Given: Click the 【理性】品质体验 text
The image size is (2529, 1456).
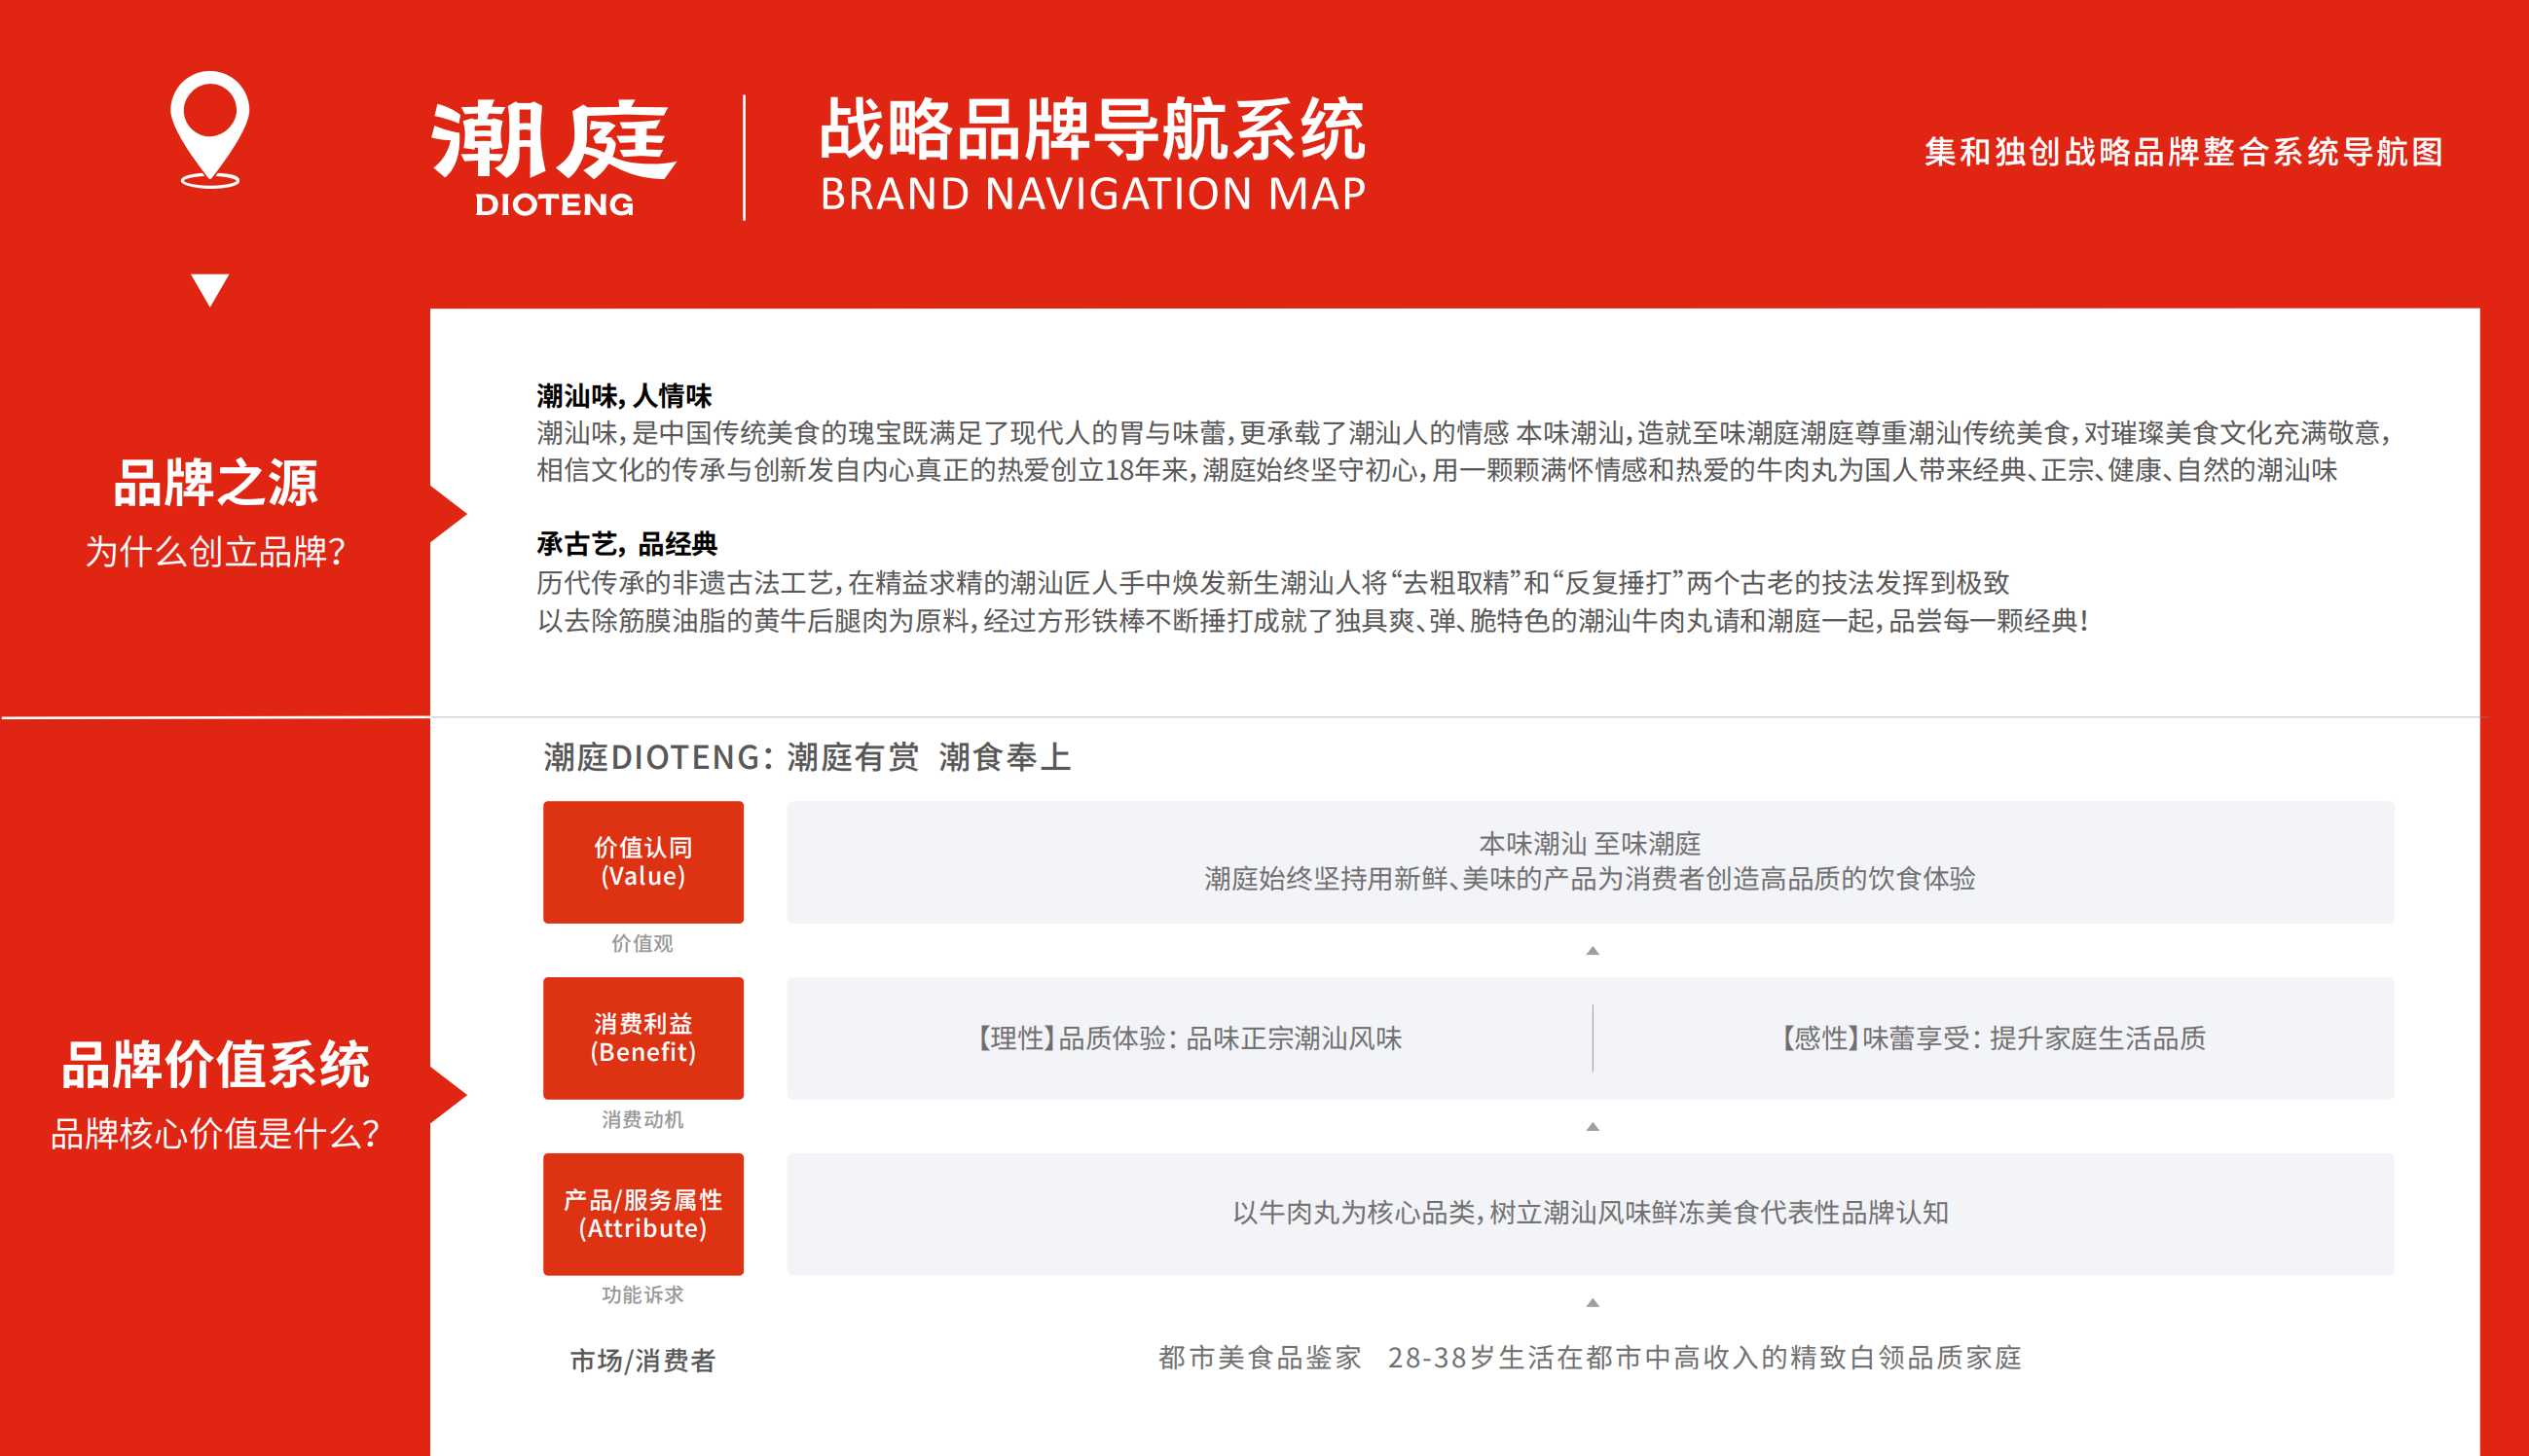Looking at the screenshot, I should click(x=1189, y=1038).
